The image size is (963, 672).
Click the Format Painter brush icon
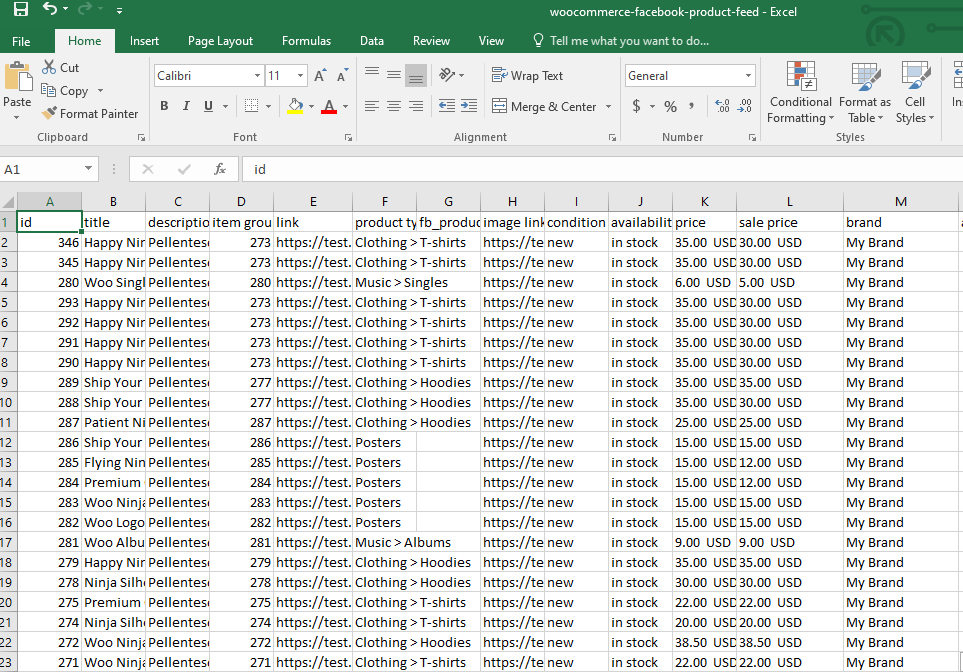point(49,114)
